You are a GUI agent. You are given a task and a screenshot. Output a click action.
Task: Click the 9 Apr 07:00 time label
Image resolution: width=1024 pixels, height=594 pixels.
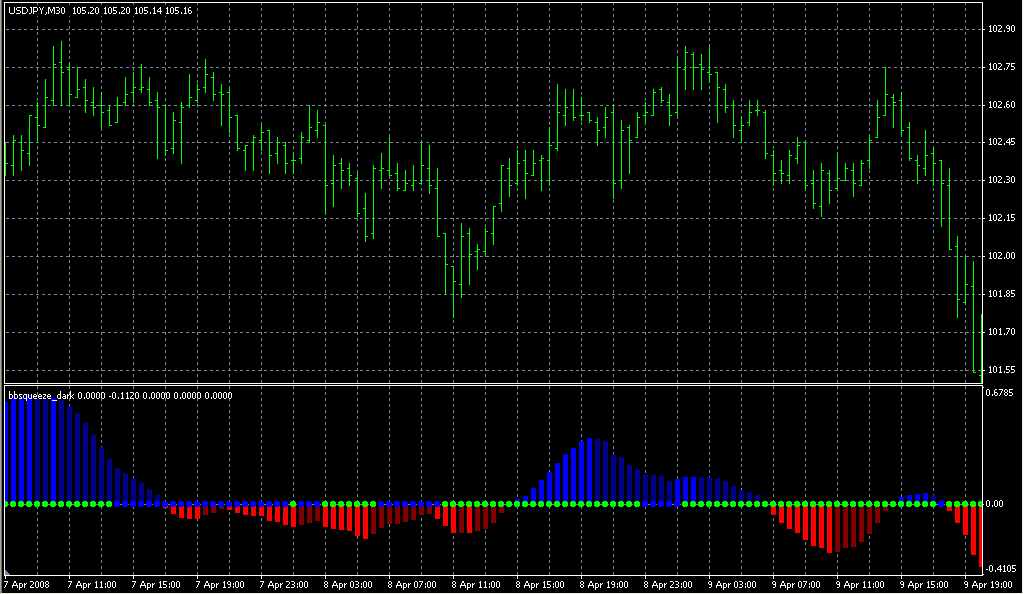[795, 584]
